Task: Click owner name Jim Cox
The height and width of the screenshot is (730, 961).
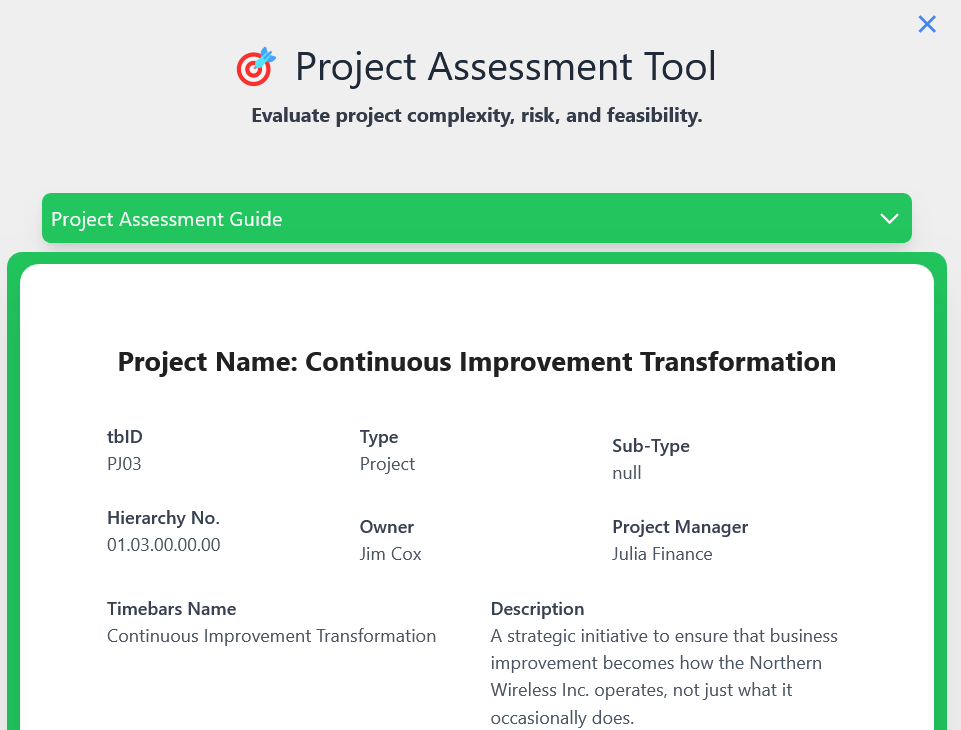Action: pyautogui.click(x=391, y=554)
